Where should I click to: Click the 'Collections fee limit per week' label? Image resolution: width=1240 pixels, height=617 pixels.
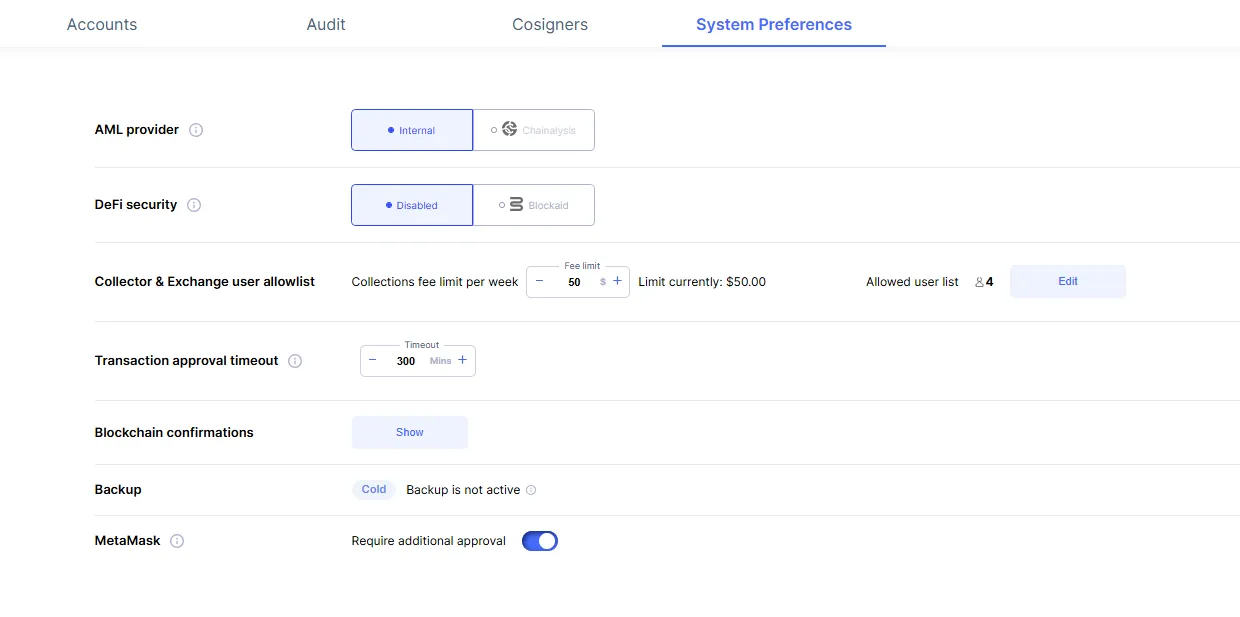tap(435, 282)
